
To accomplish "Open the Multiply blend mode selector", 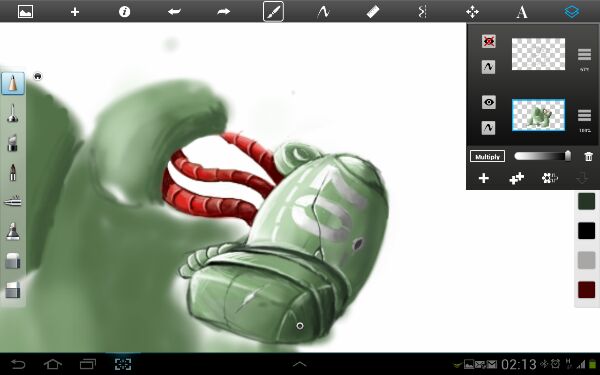I will [x=487, y=157].
